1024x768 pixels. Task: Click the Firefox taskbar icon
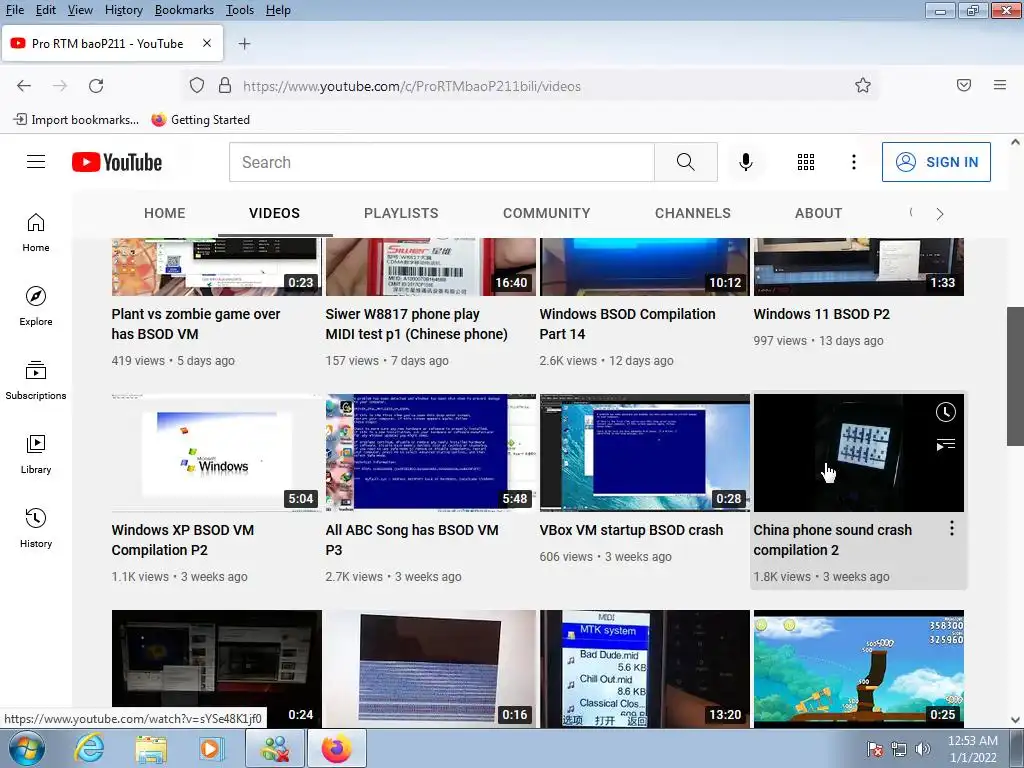[x=336, y=748]
